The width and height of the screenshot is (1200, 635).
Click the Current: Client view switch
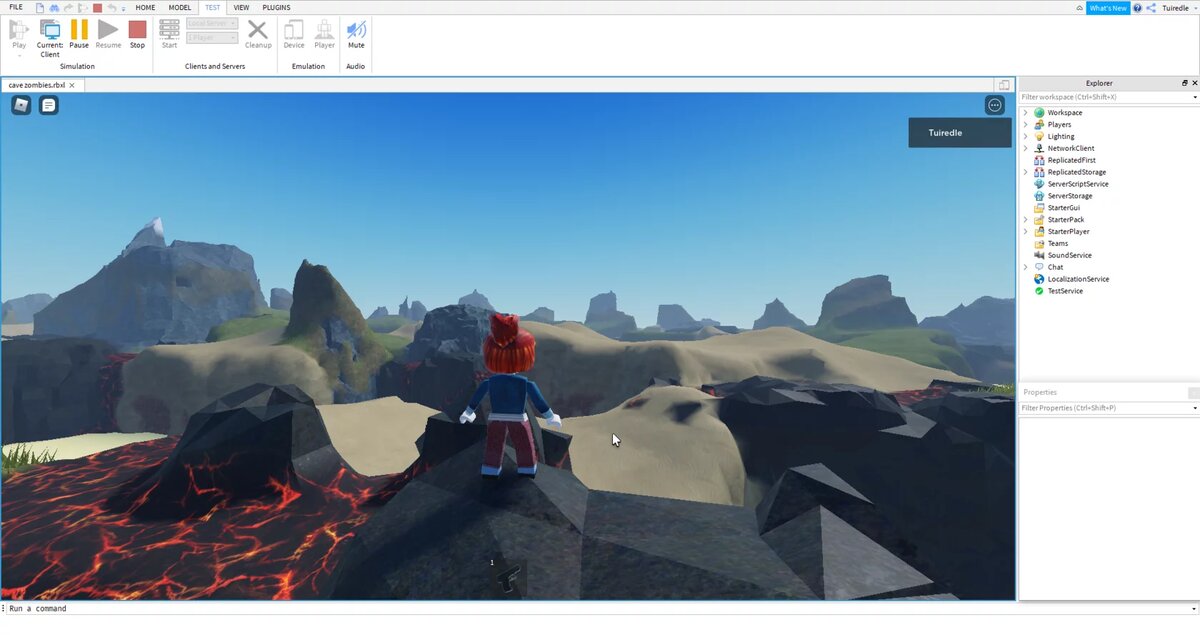point(50,38)
